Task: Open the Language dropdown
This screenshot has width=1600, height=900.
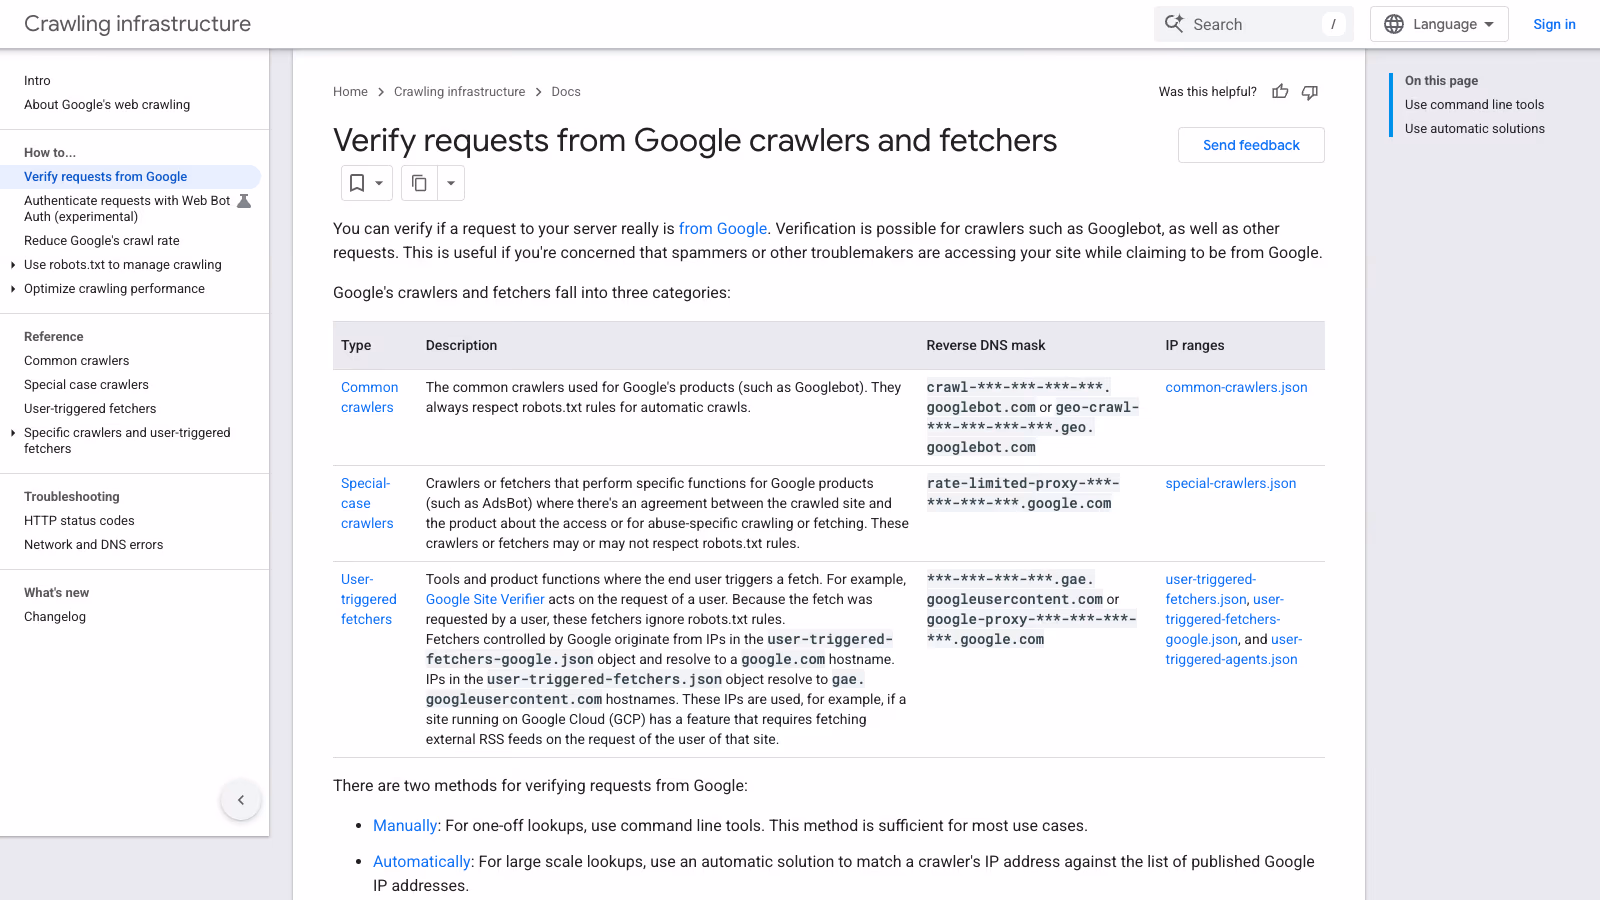Action: click(1439, 24)
